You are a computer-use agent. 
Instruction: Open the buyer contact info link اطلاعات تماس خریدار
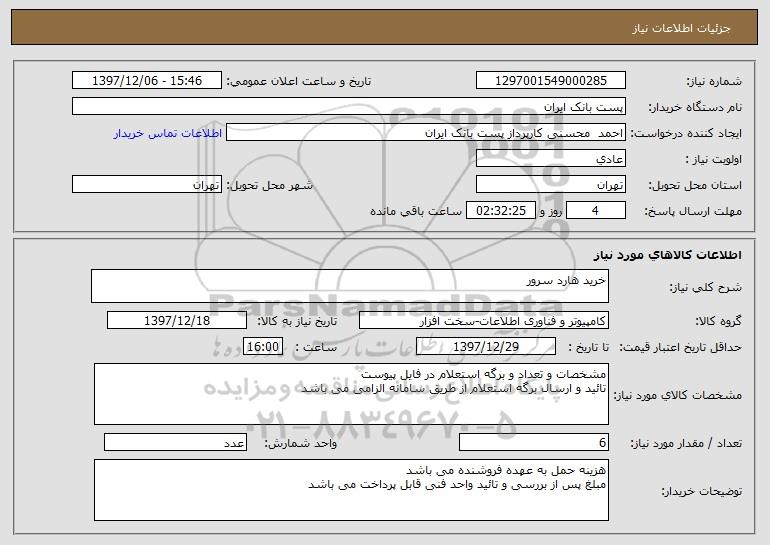pos(168,133)
